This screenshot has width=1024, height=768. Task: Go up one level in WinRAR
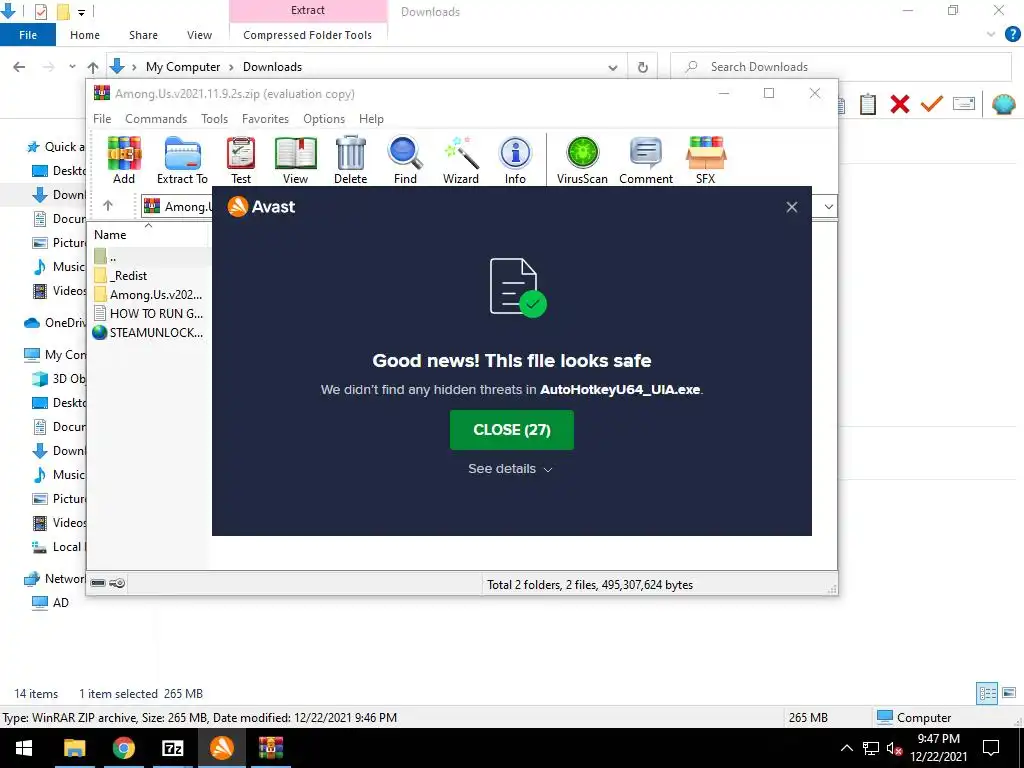[108, 206]
